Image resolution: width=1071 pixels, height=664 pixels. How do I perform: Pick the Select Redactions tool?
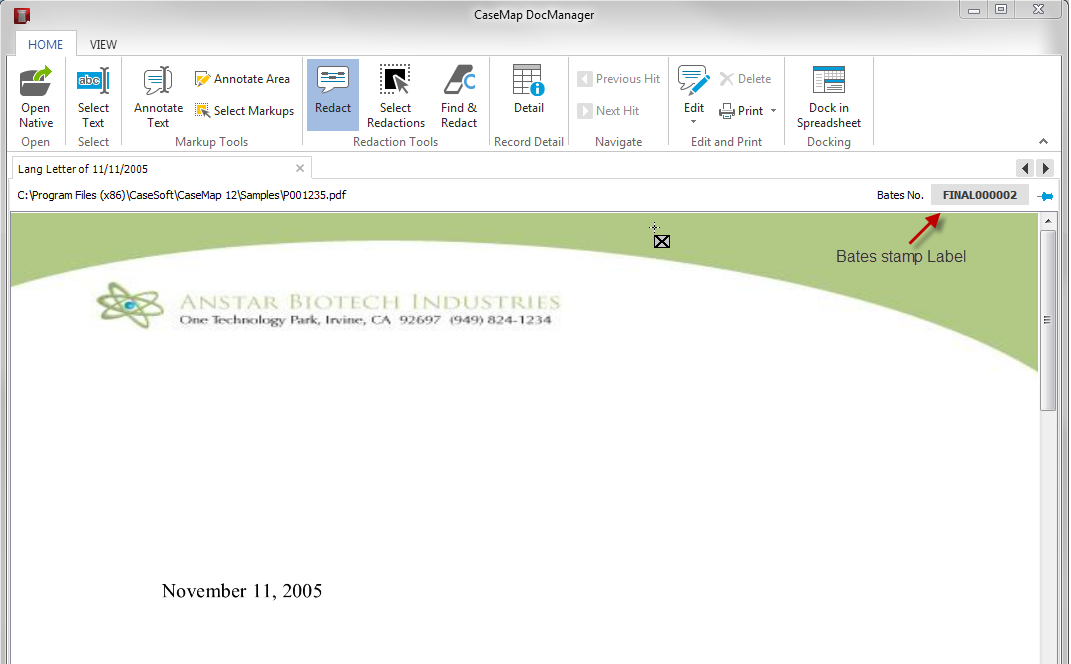pyautogui.click(x=395, y=95)
